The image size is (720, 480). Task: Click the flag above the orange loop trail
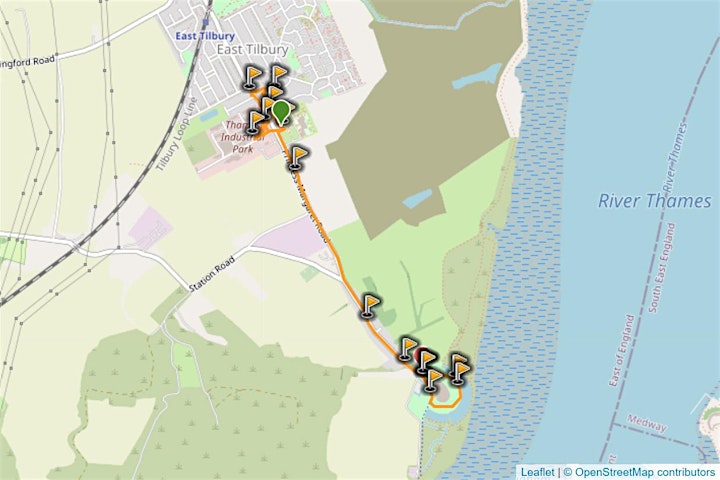coord(433,381)
